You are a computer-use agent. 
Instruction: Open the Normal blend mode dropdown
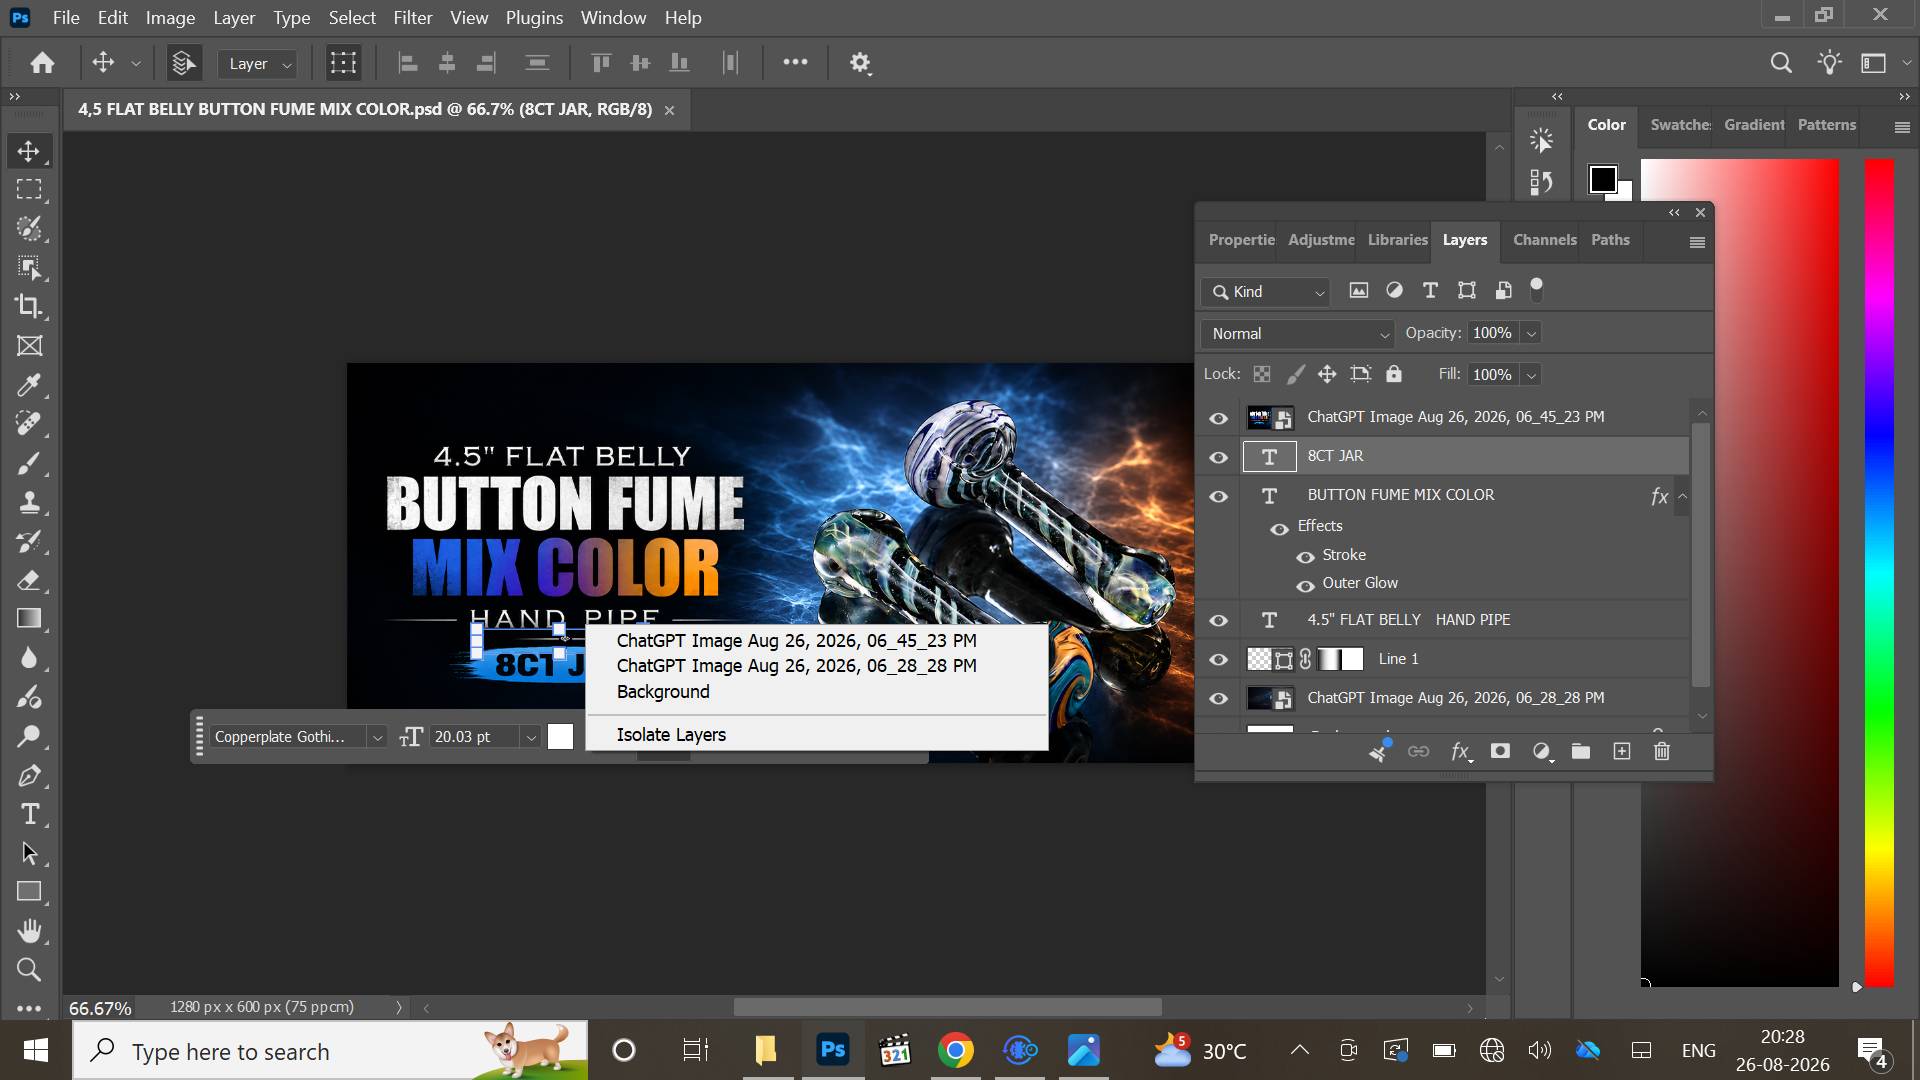(1298, 333)
